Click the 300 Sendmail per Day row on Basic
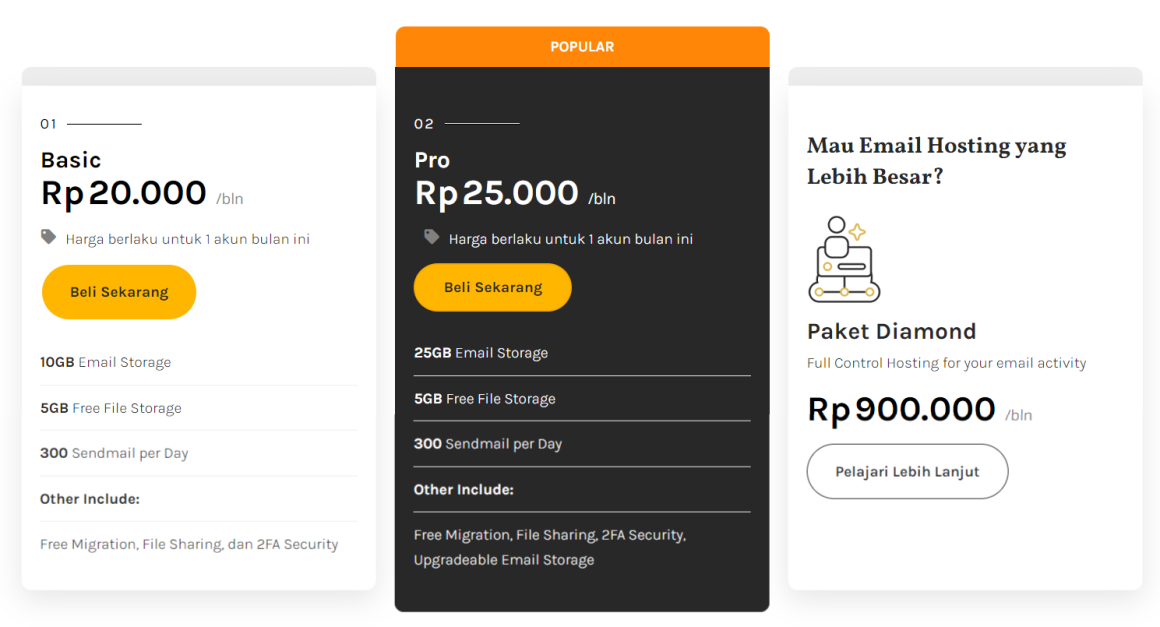The width and height of the screenshot is (1160, 627). [115, 453]
